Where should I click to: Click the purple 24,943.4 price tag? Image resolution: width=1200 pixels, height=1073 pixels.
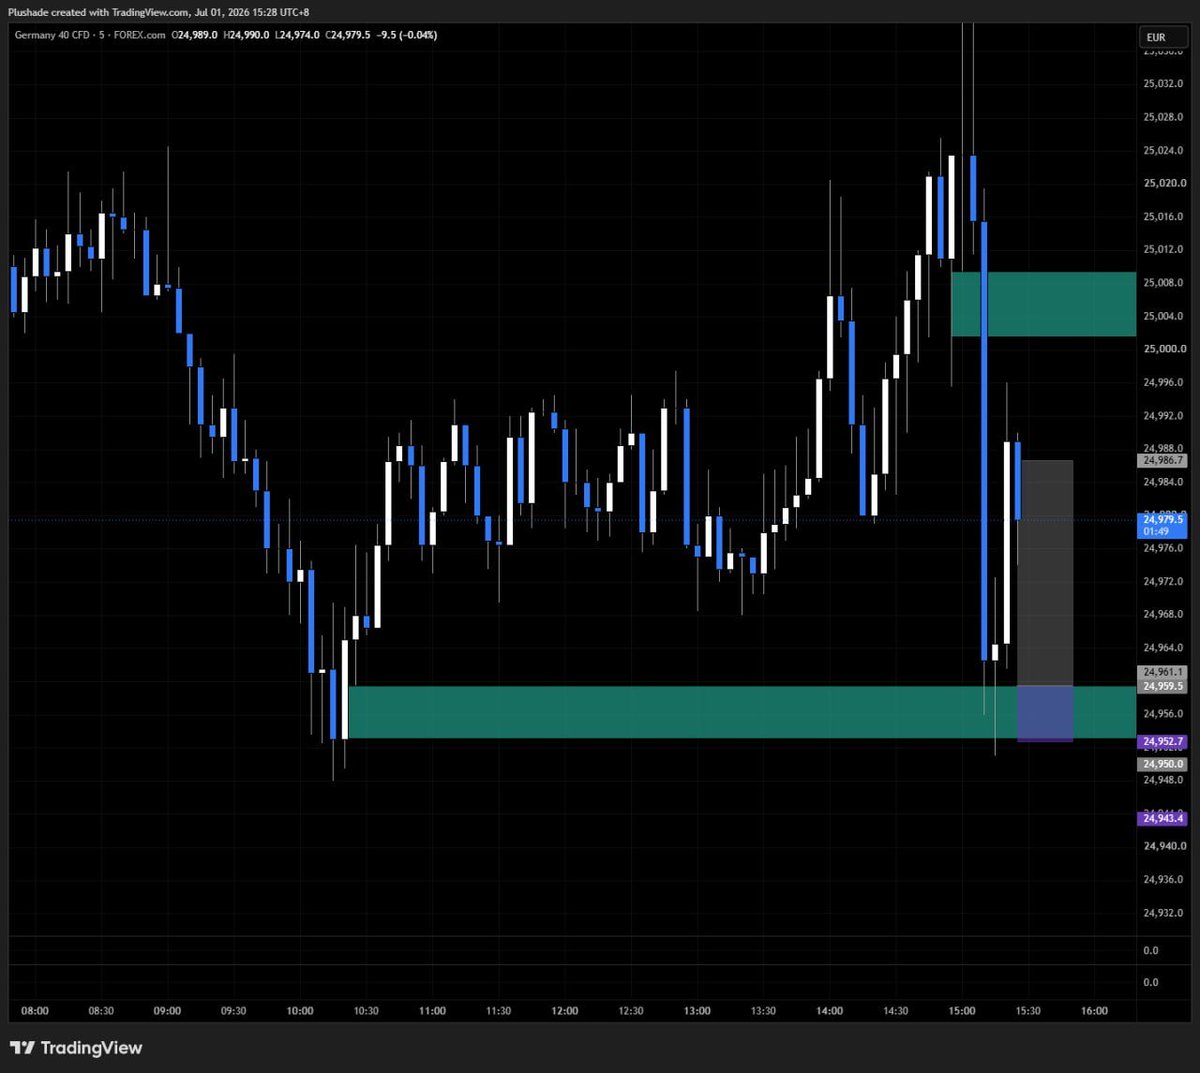point(1163,818)
